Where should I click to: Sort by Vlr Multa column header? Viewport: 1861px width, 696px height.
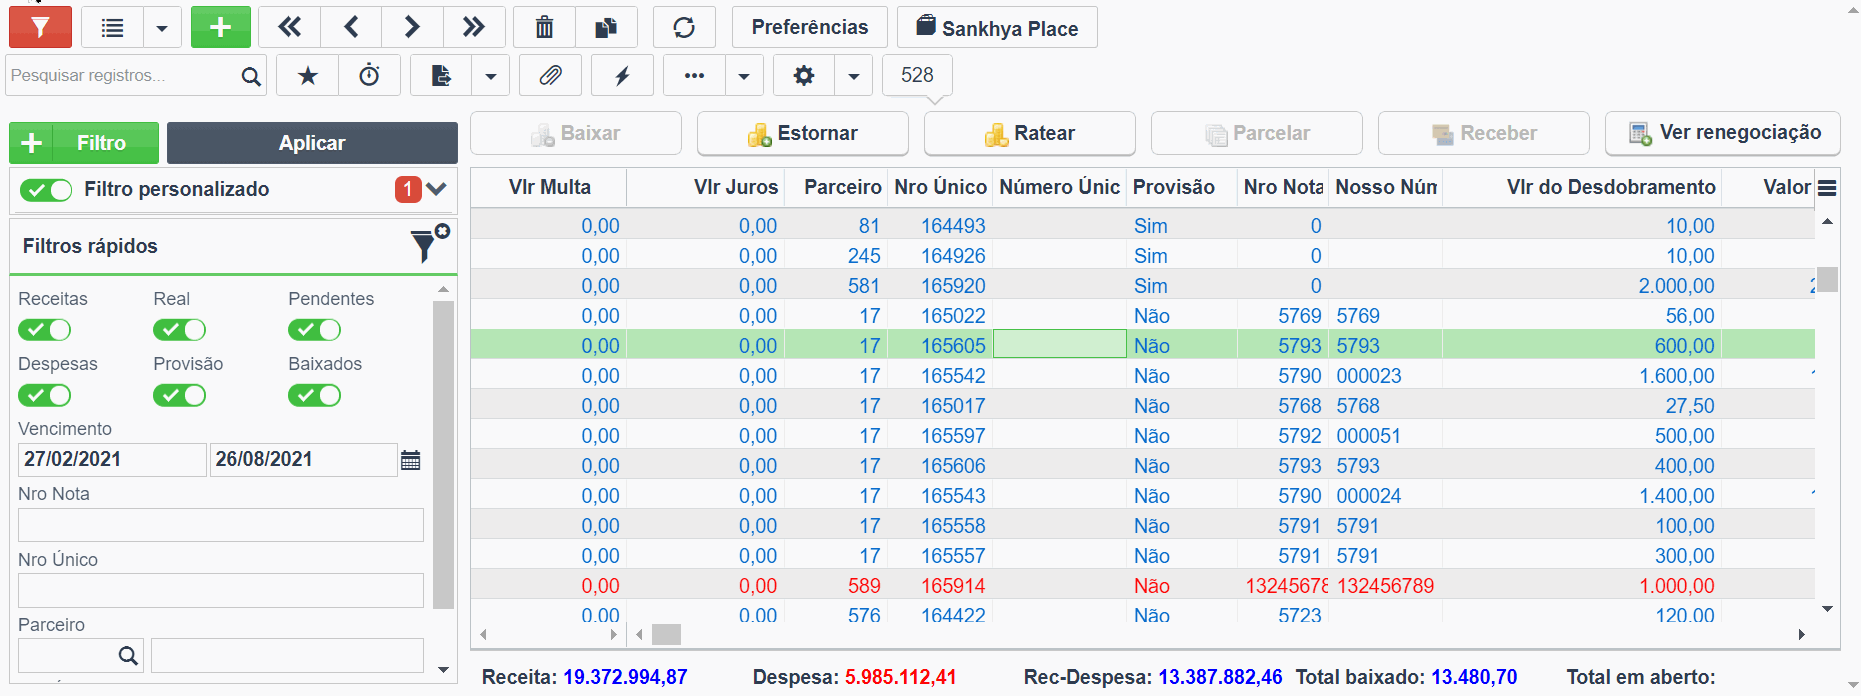(x=549, y=187)
